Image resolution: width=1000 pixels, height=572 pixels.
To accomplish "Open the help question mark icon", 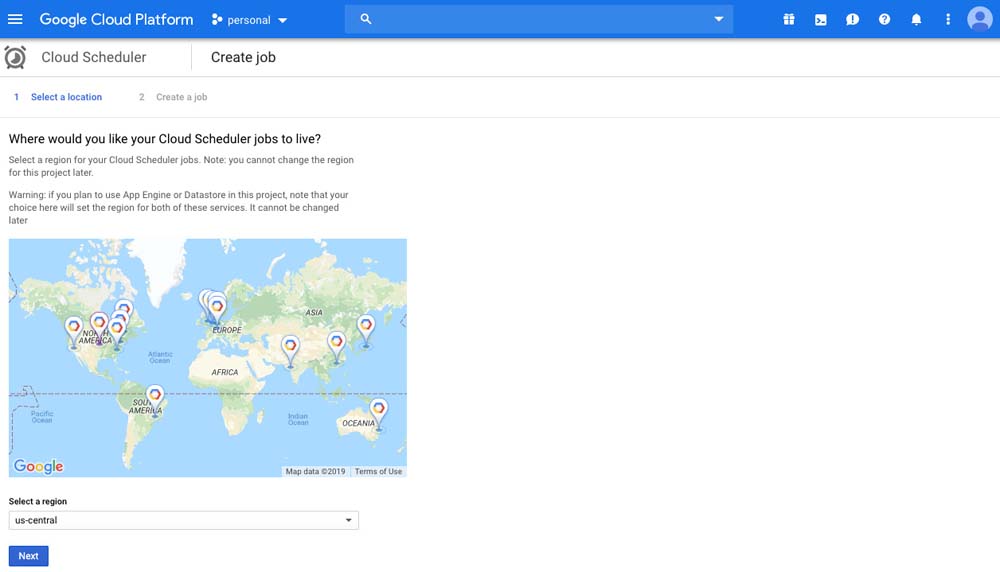I will [884, 19].
